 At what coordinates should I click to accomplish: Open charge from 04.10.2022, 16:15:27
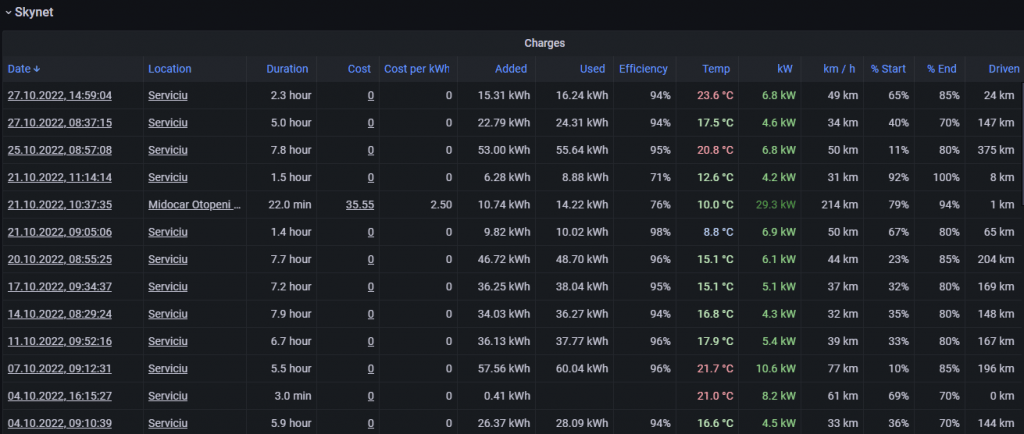click(x=59, y=396)
